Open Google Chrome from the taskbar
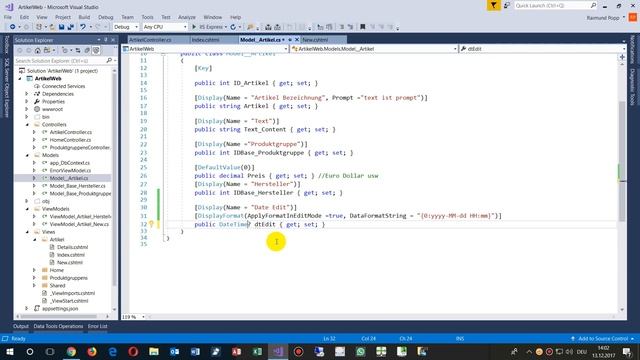 [x=71, y=351]
